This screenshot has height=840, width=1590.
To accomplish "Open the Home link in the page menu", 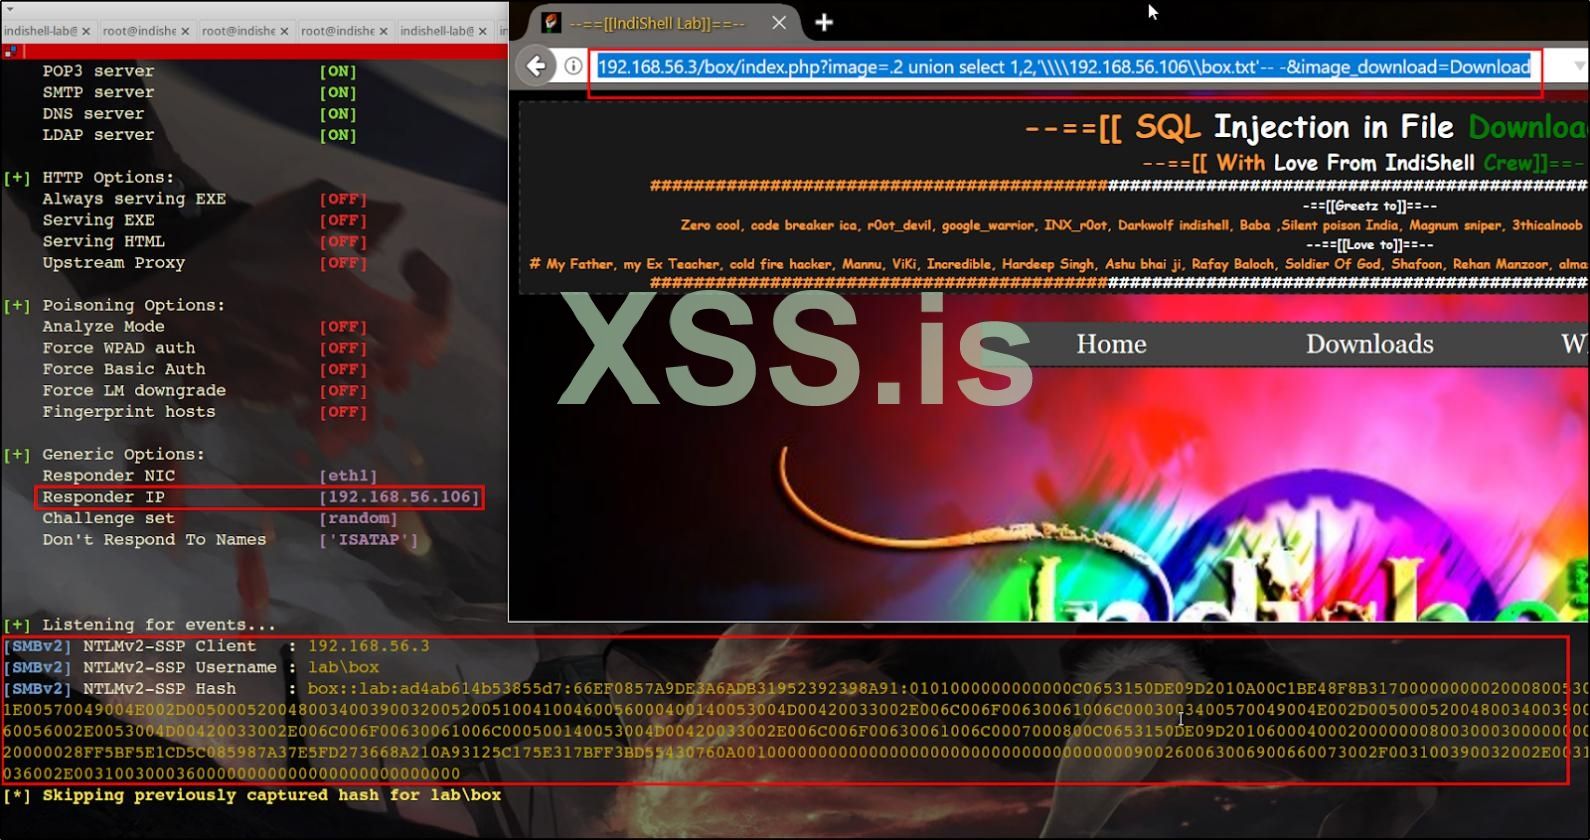I will [x=1111, y=344].
